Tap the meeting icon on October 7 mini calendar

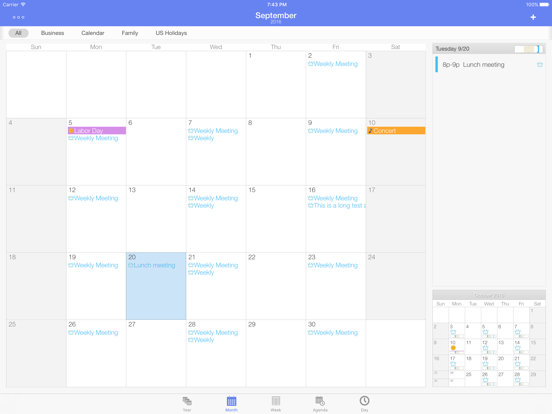point(518,332)
